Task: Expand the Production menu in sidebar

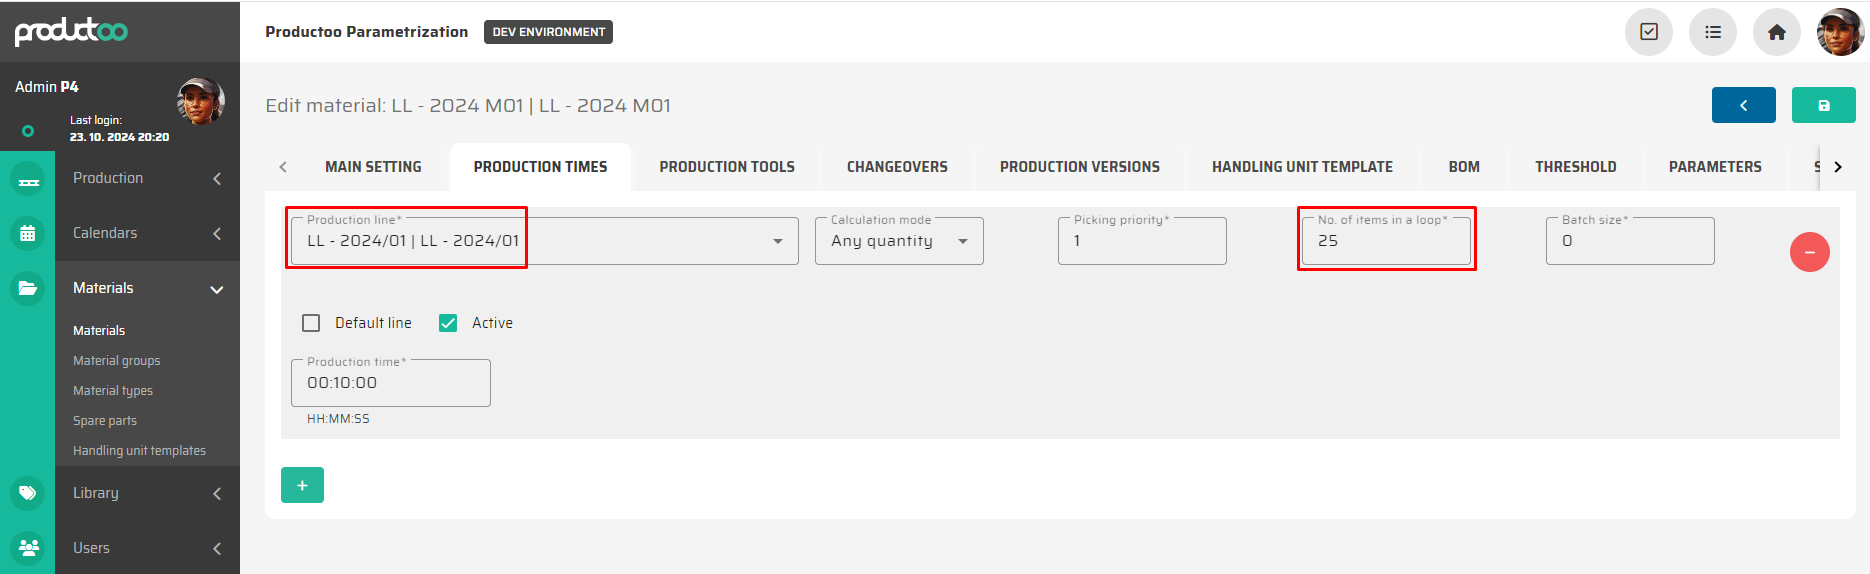Action: (147, 178)
